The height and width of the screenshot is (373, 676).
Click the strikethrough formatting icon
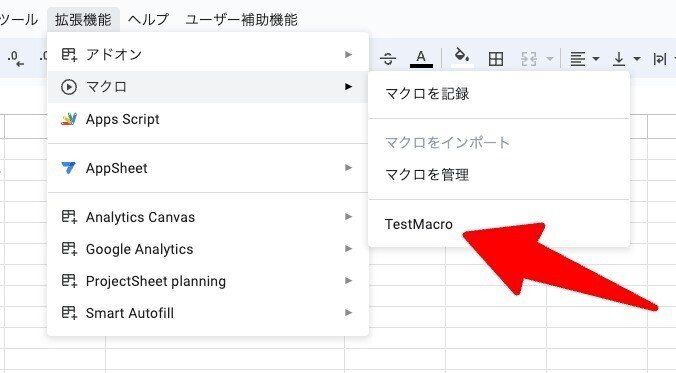tap(388, 58)
